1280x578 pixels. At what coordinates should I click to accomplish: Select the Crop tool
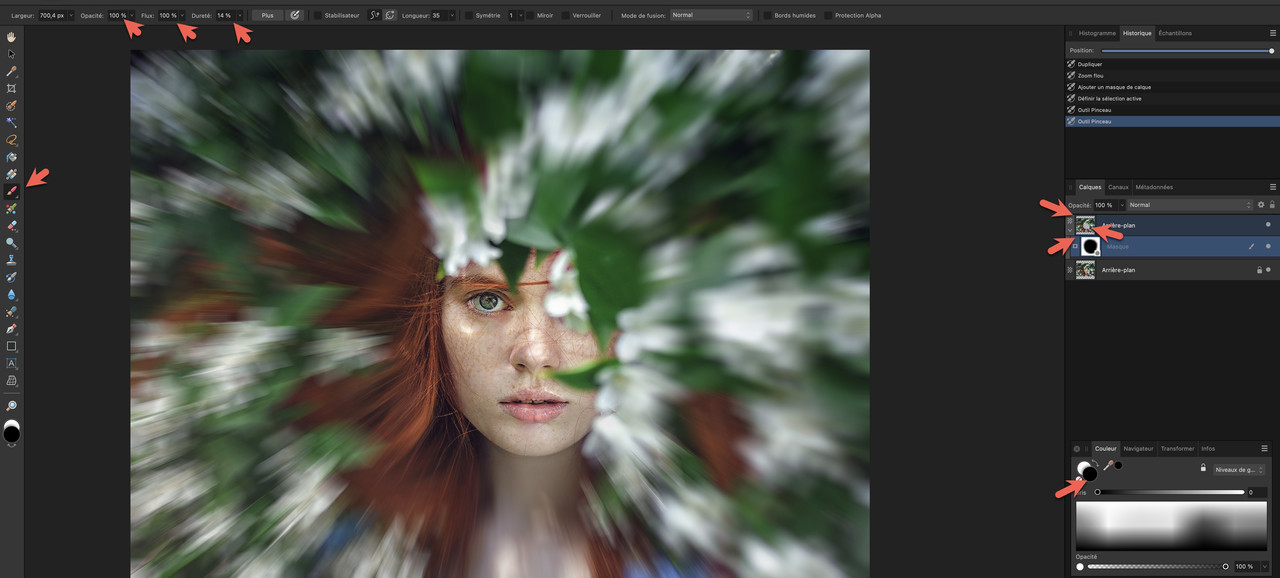pyautogui.click(x=12, y=89)
